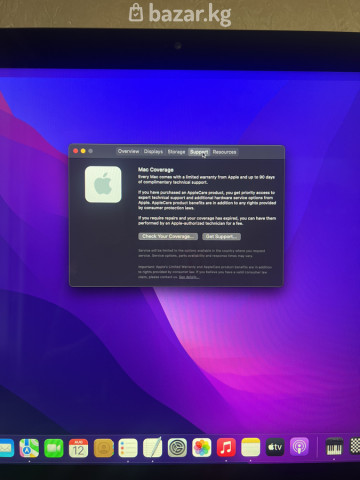This screenshot has height=480, width=360.
Task: Open the piano keyboard app icon
Action: coord(334,447)
